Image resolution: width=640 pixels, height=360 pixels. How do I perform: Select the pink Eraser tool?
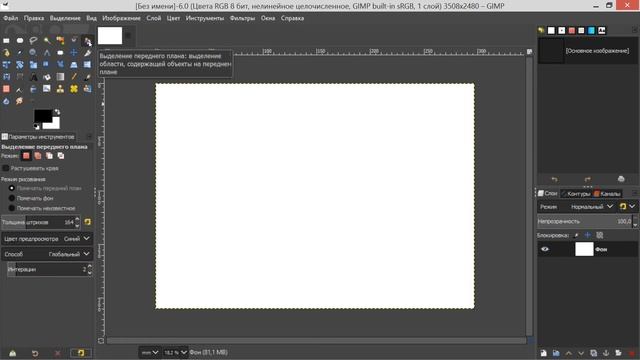tap(6, 89)
